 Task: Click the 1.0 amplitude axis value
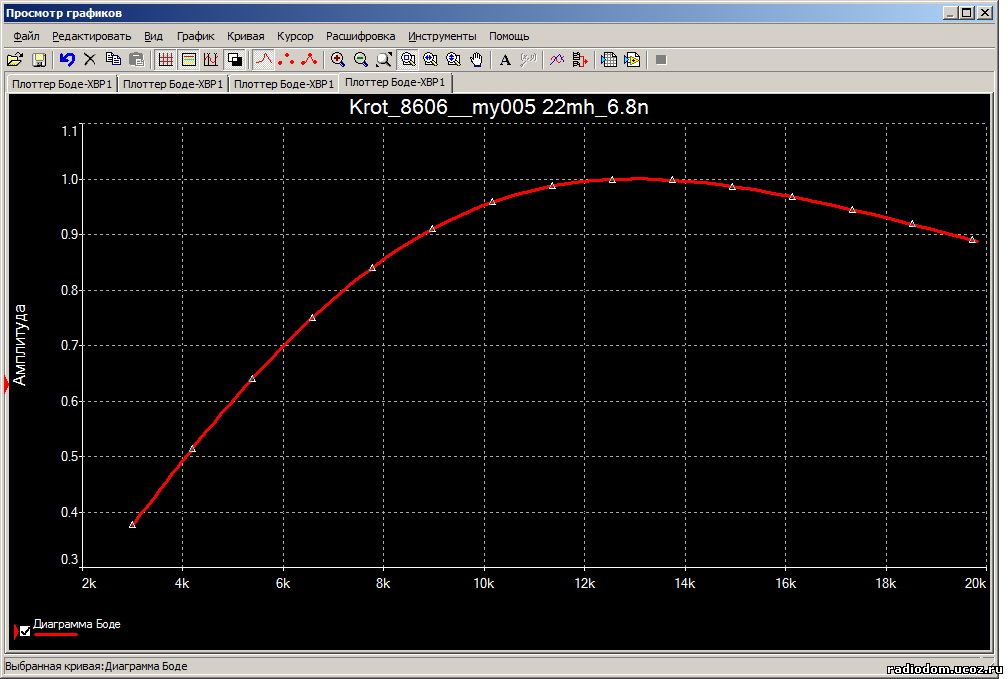tap(69, 179)
